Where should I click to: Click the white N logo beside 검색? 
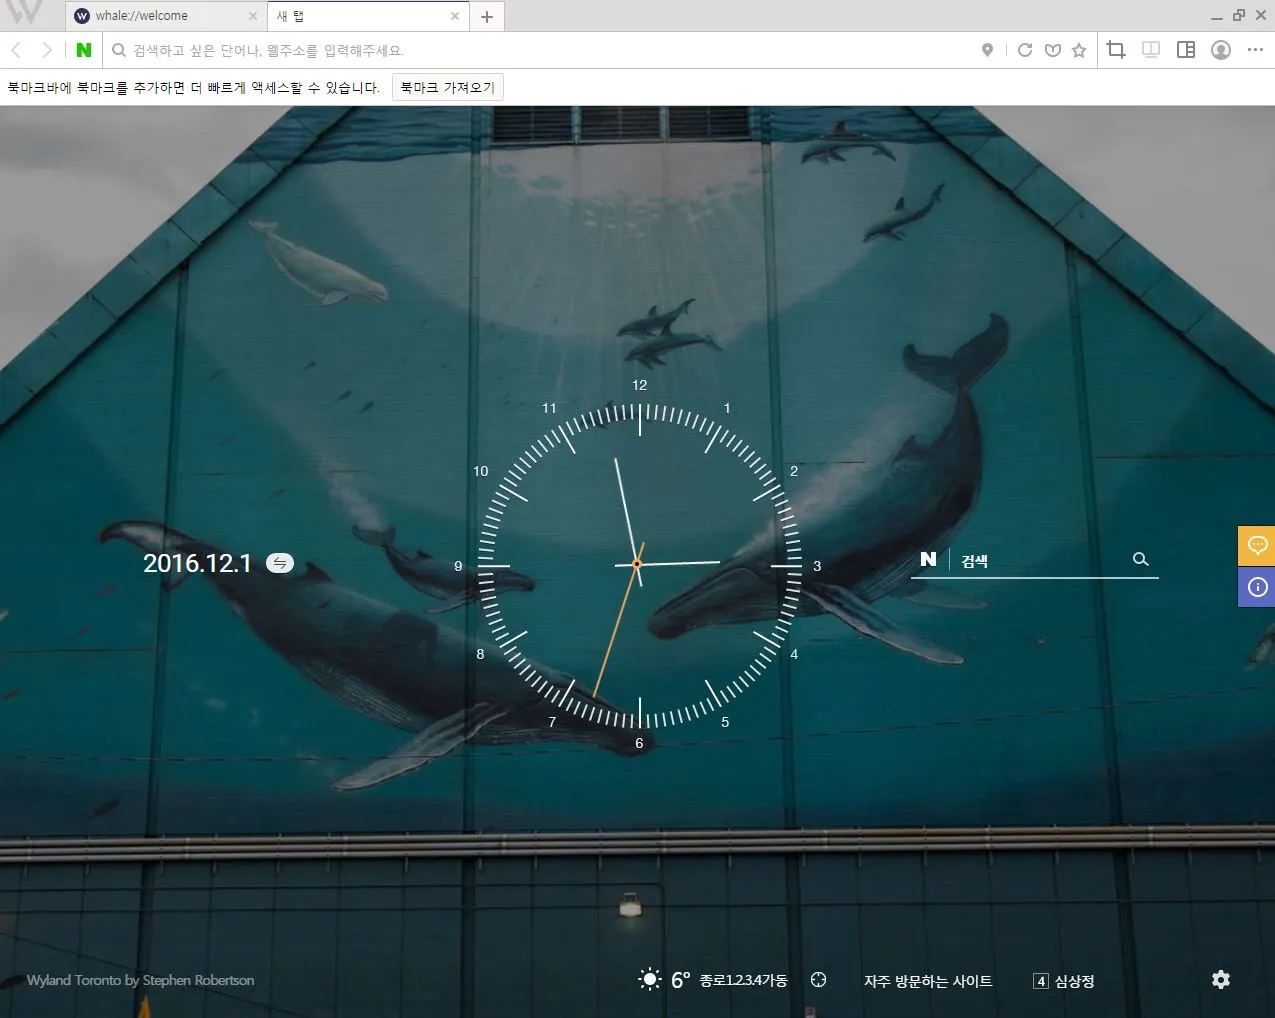928,559
